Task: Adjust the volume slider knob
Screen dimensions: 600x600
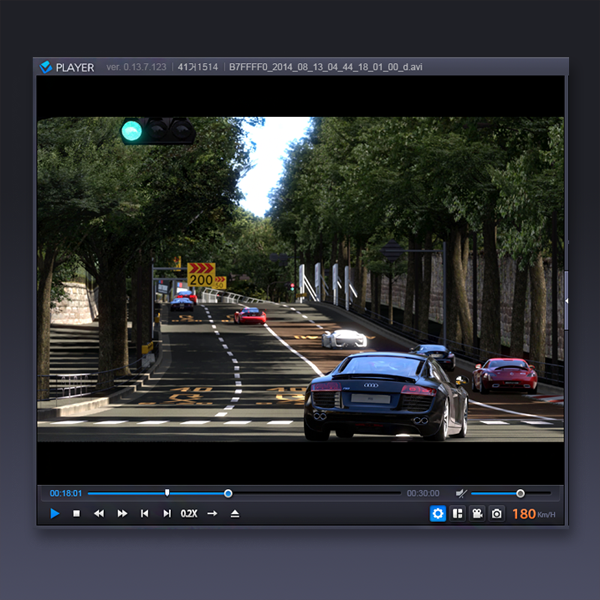Action: (520, 494)
